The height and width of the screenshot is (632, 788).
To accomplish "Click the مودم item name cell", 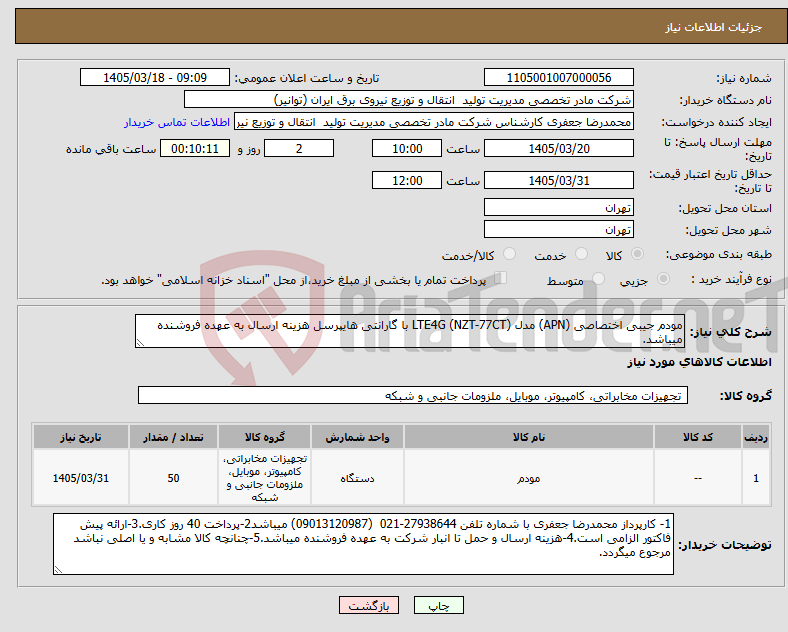I will point(529,478).
